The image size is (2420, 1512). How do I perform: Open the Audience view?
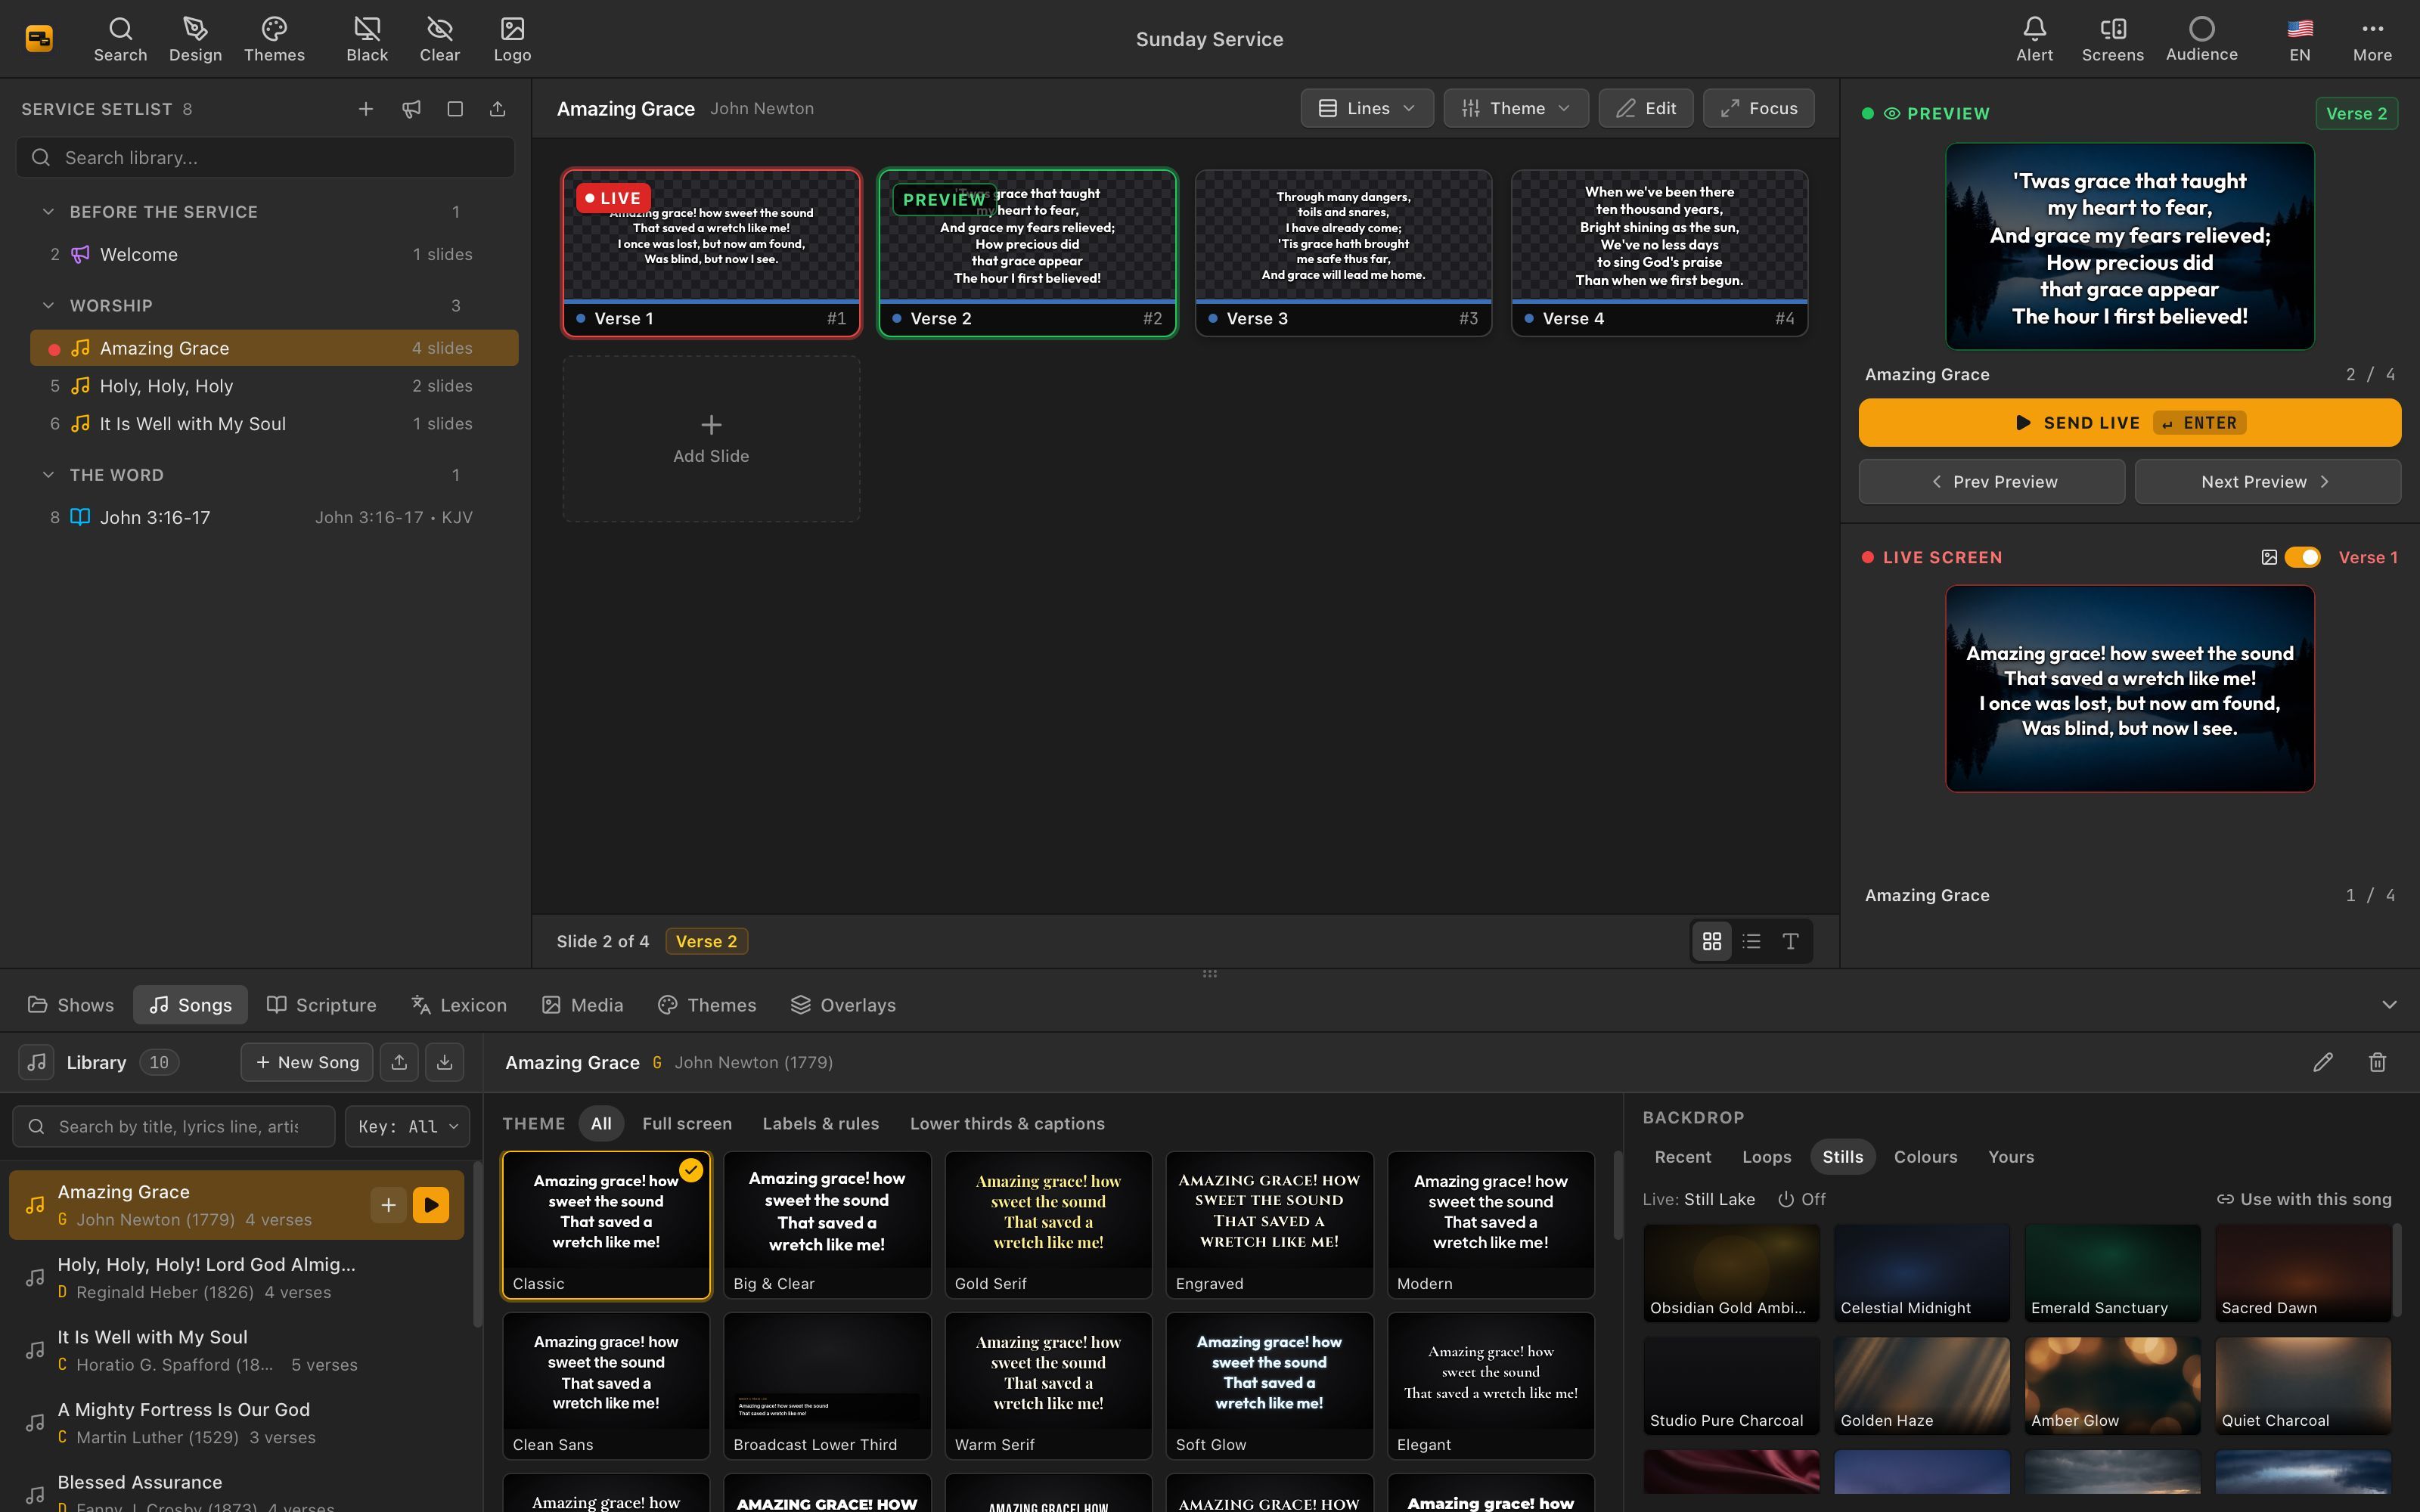tap(2201, 39)
